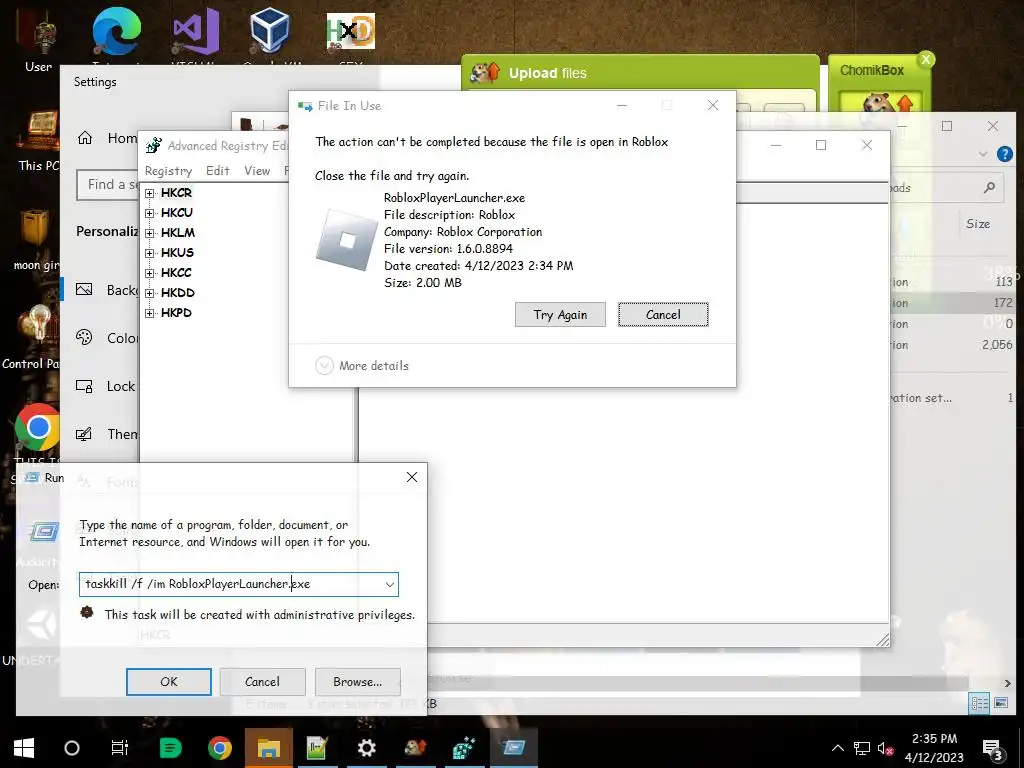Select Background icon in Settings sidebar

pyautogui.click(x=84, y=289)
